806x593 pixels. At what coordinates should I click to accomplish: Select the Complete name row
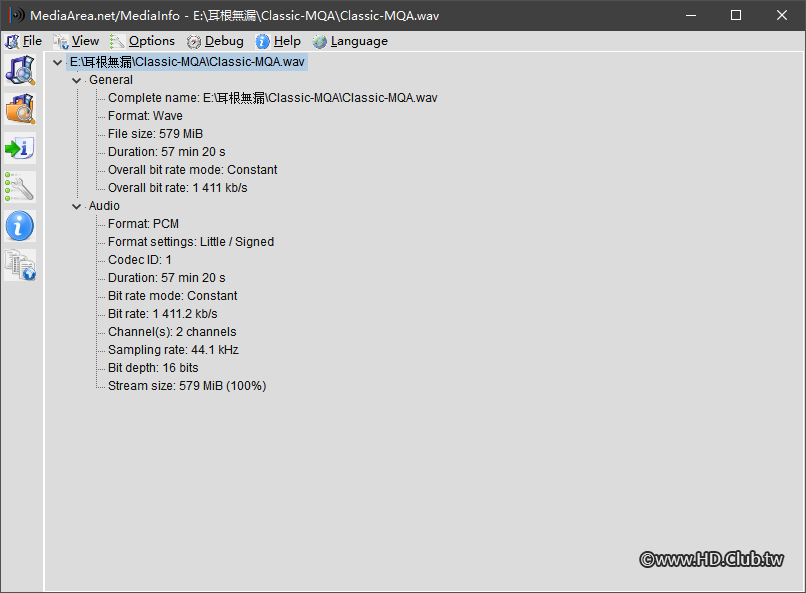(272, 98)
